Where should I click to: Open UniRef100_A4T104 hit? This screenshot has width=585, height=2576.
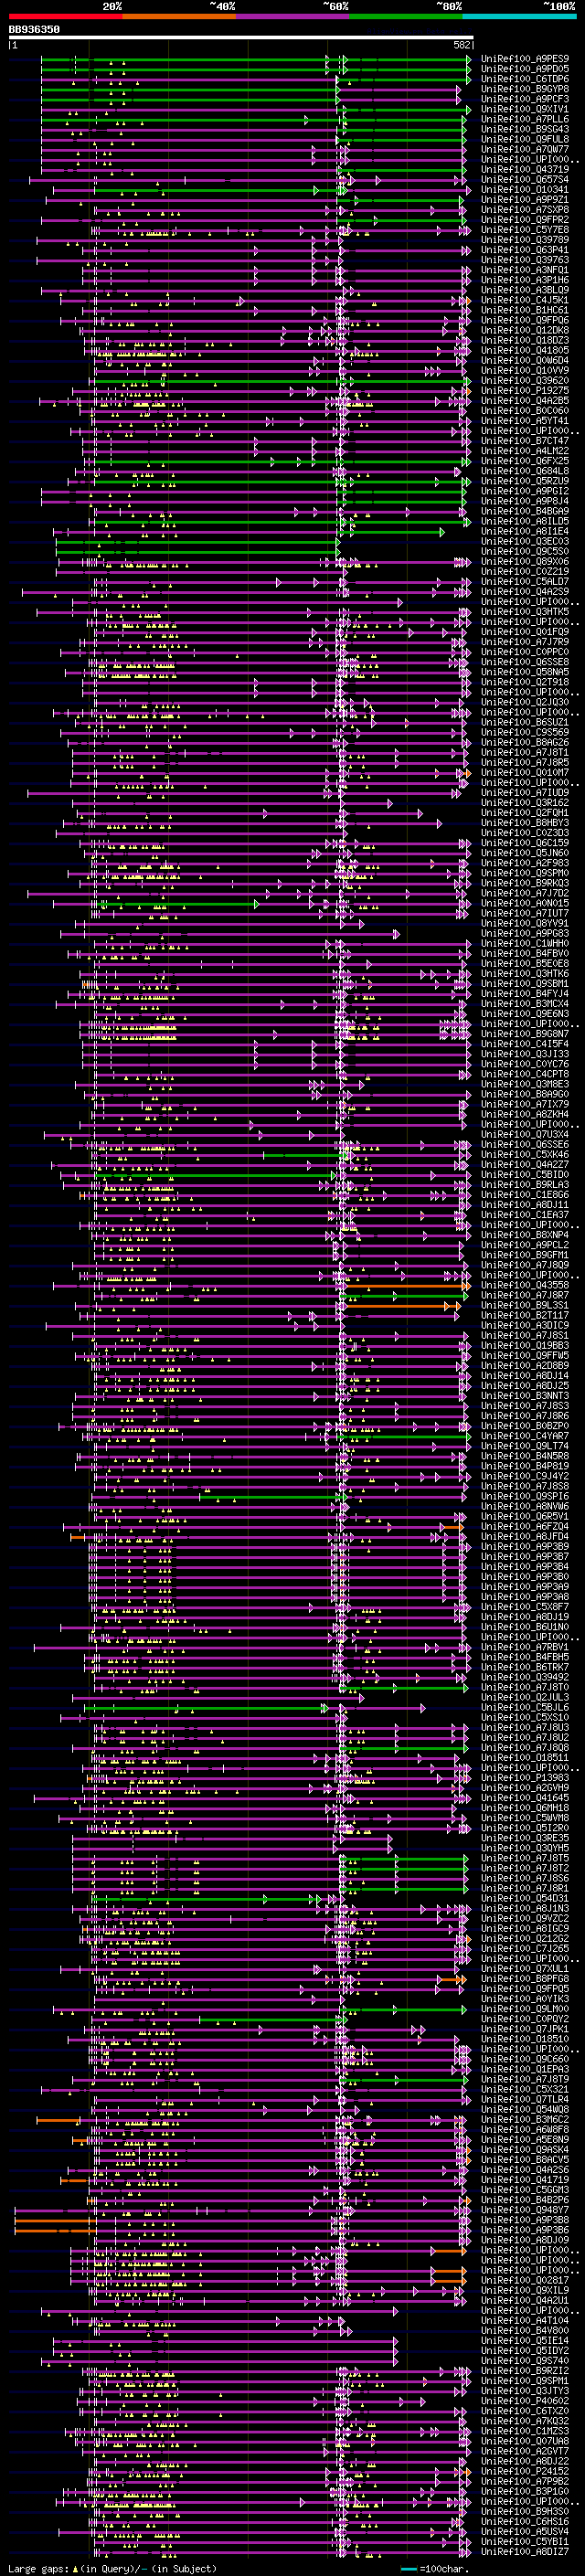525,2322
